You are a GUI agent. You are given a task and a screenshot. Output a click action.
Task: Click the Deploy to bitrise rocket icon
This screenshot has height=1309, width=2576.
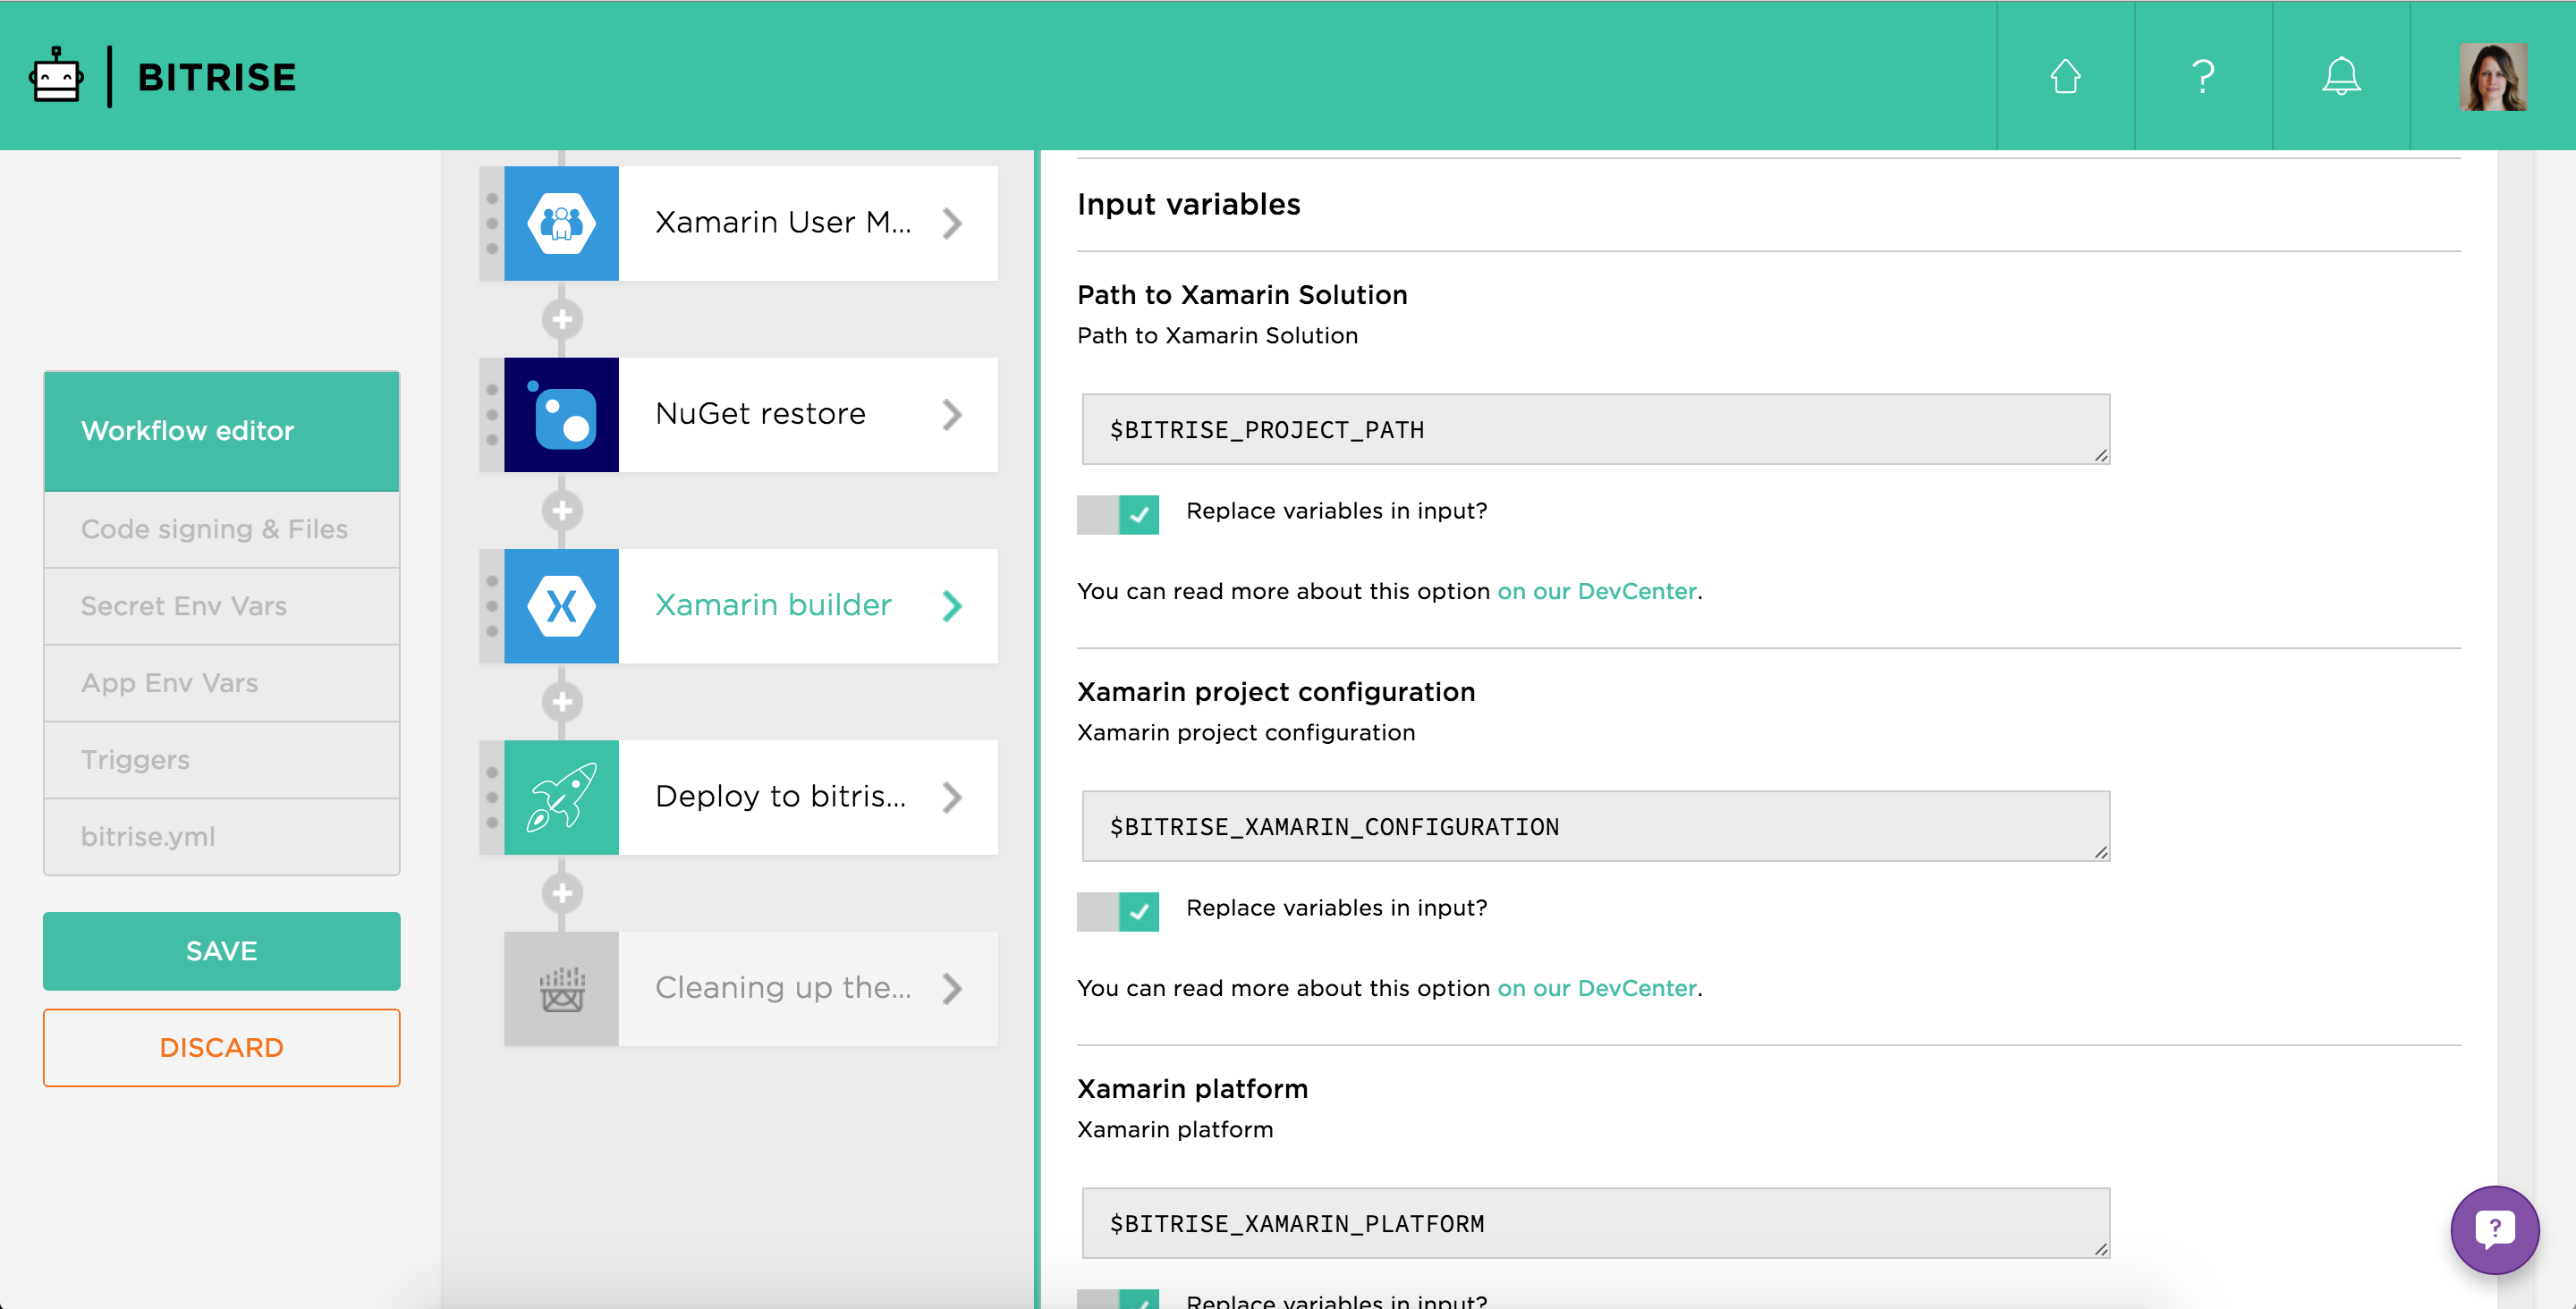coord(561,797)
